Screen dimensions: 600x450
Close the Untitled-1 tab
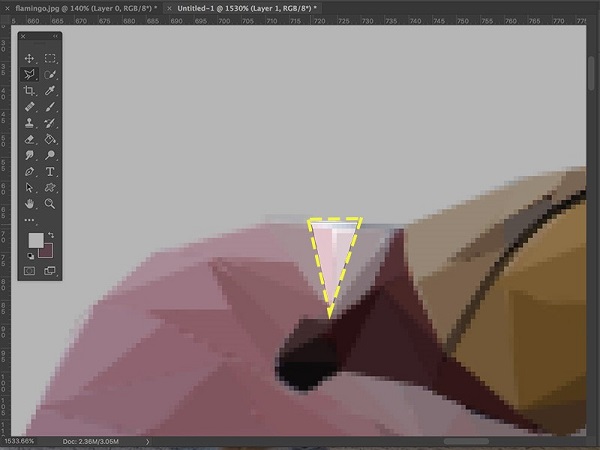[169, 8]
